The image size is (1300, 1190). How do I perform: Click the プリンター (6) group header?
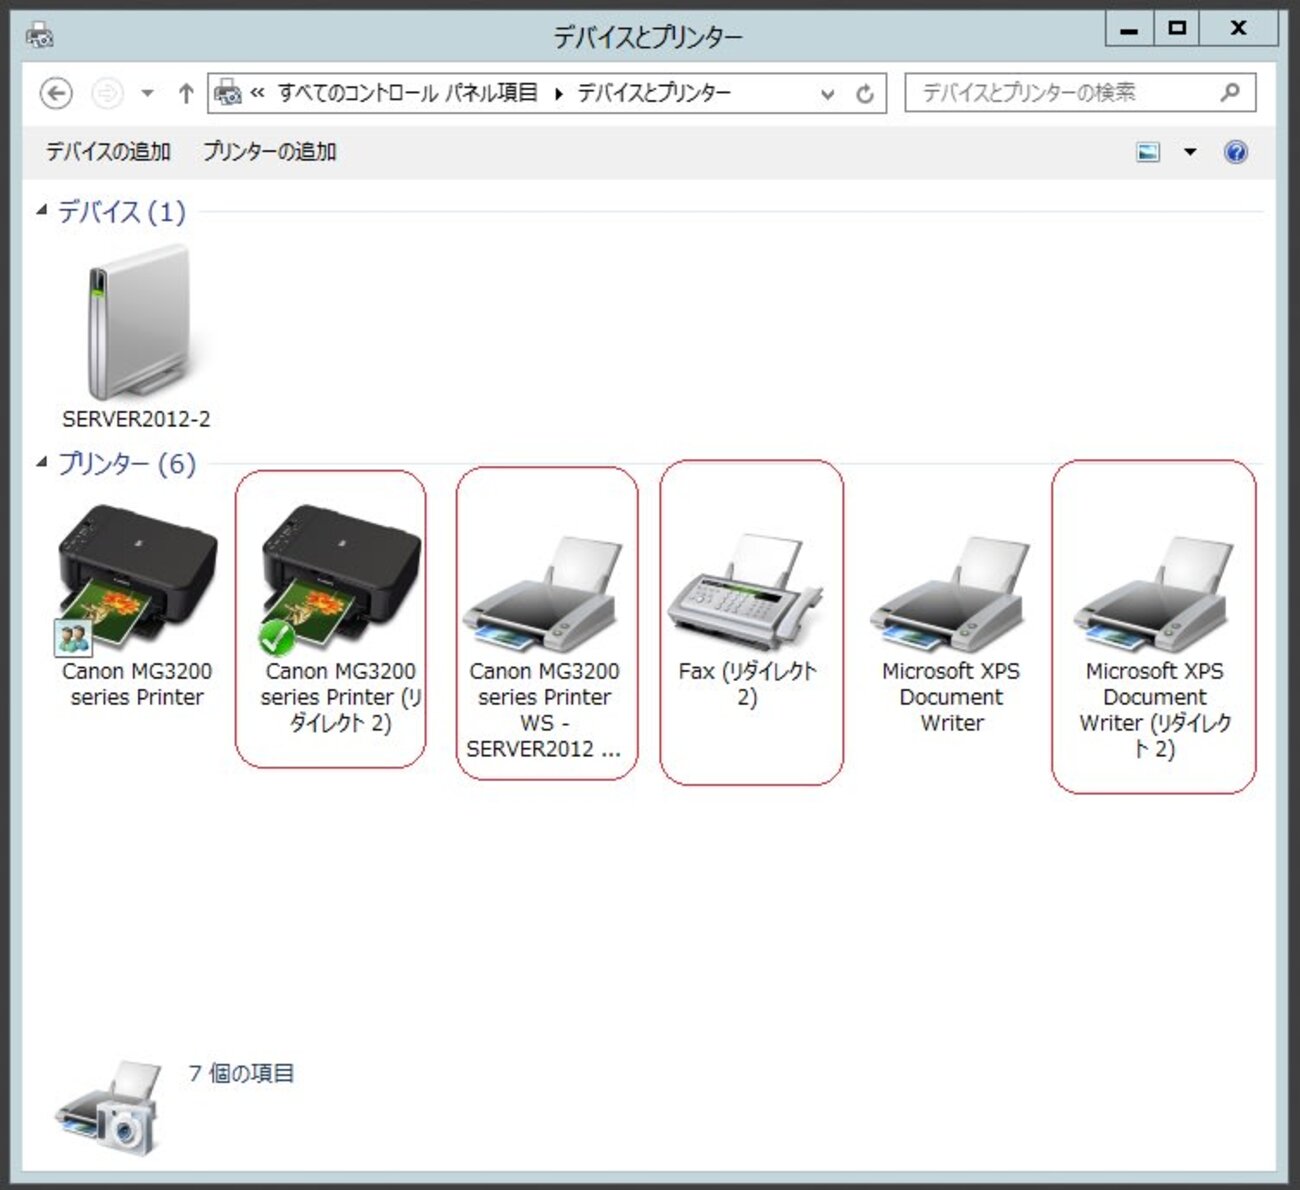point(126,463)
